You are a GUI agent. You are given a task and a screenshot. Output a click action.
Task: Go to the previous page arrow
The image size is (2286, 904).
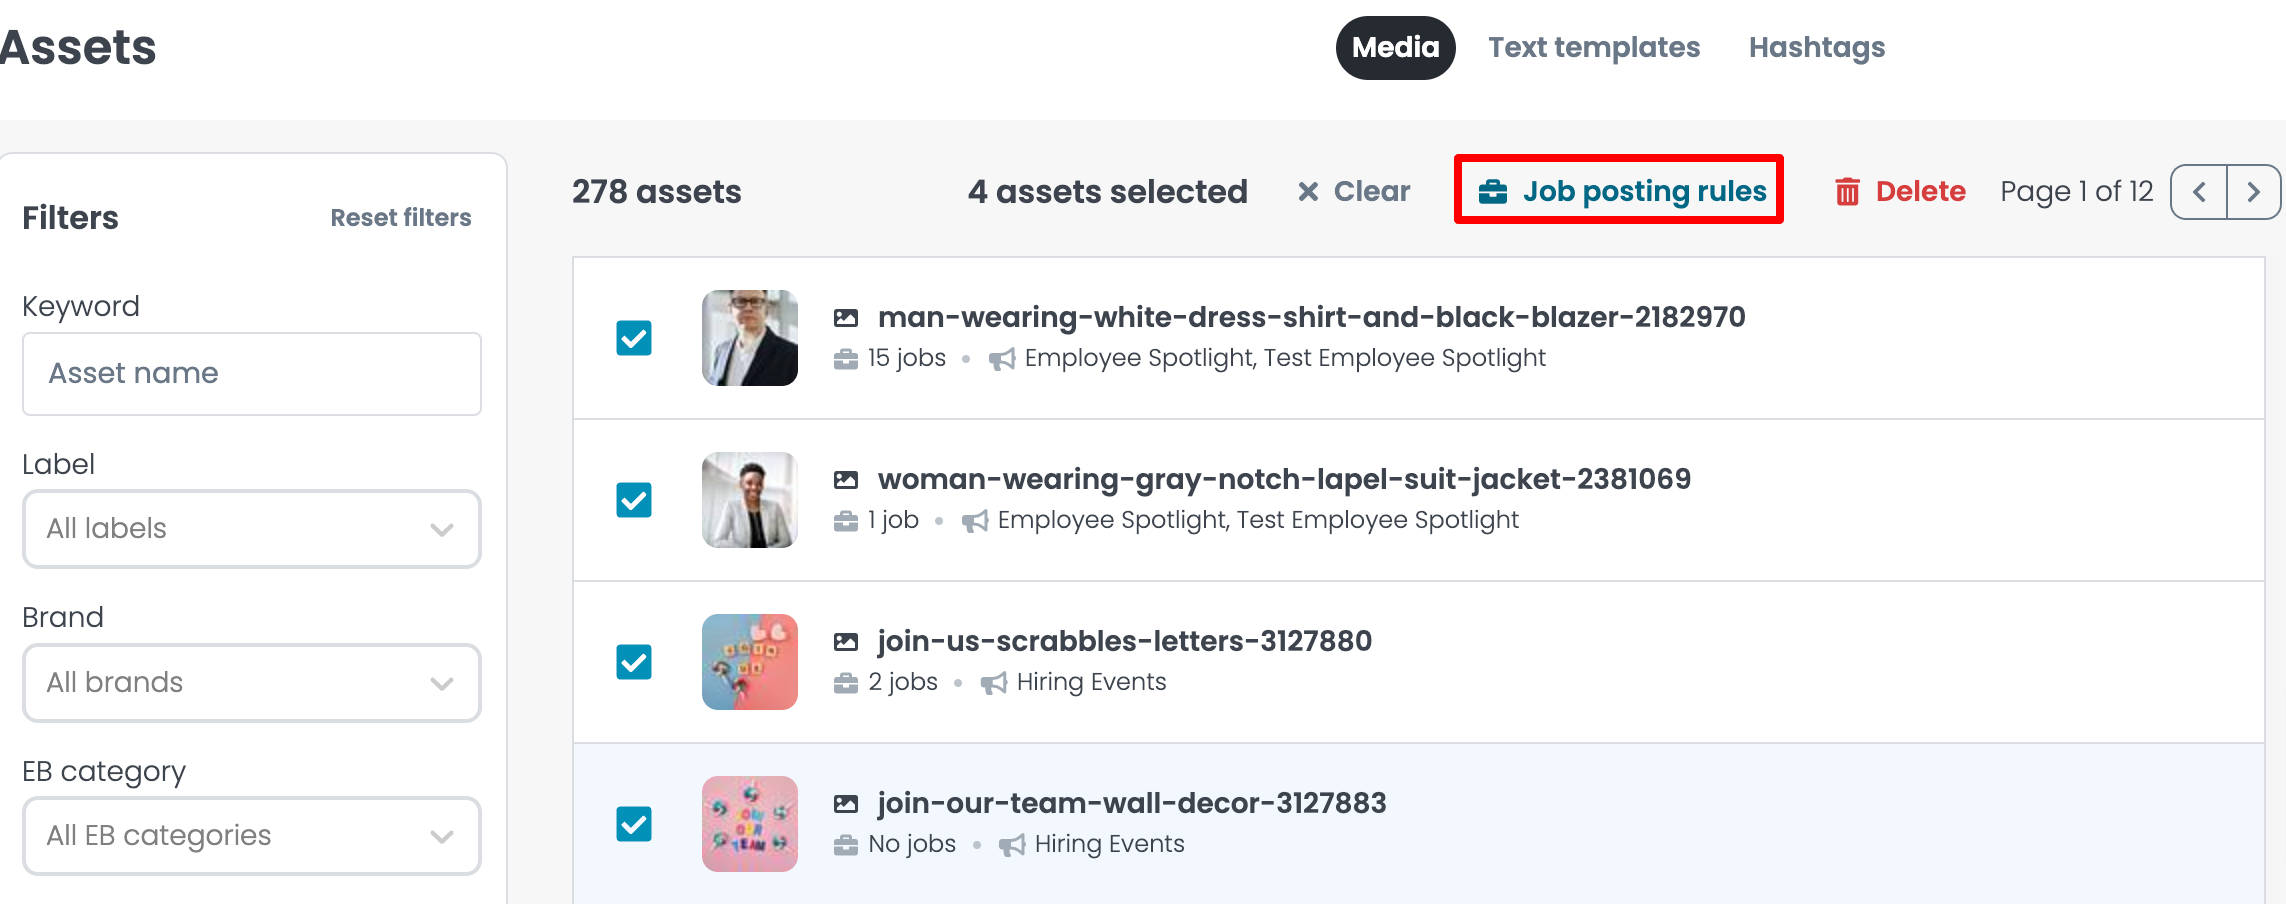[2199, 191]
